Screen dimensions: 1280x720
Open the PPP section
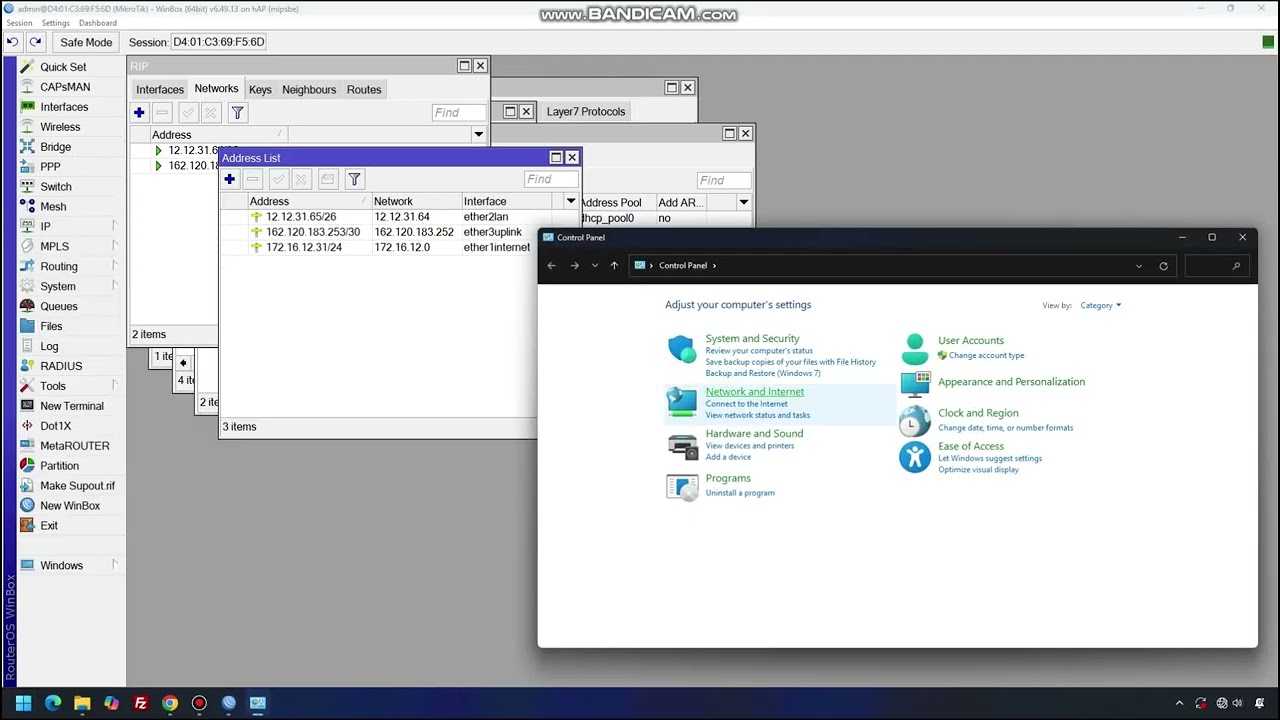pos(50,167)
